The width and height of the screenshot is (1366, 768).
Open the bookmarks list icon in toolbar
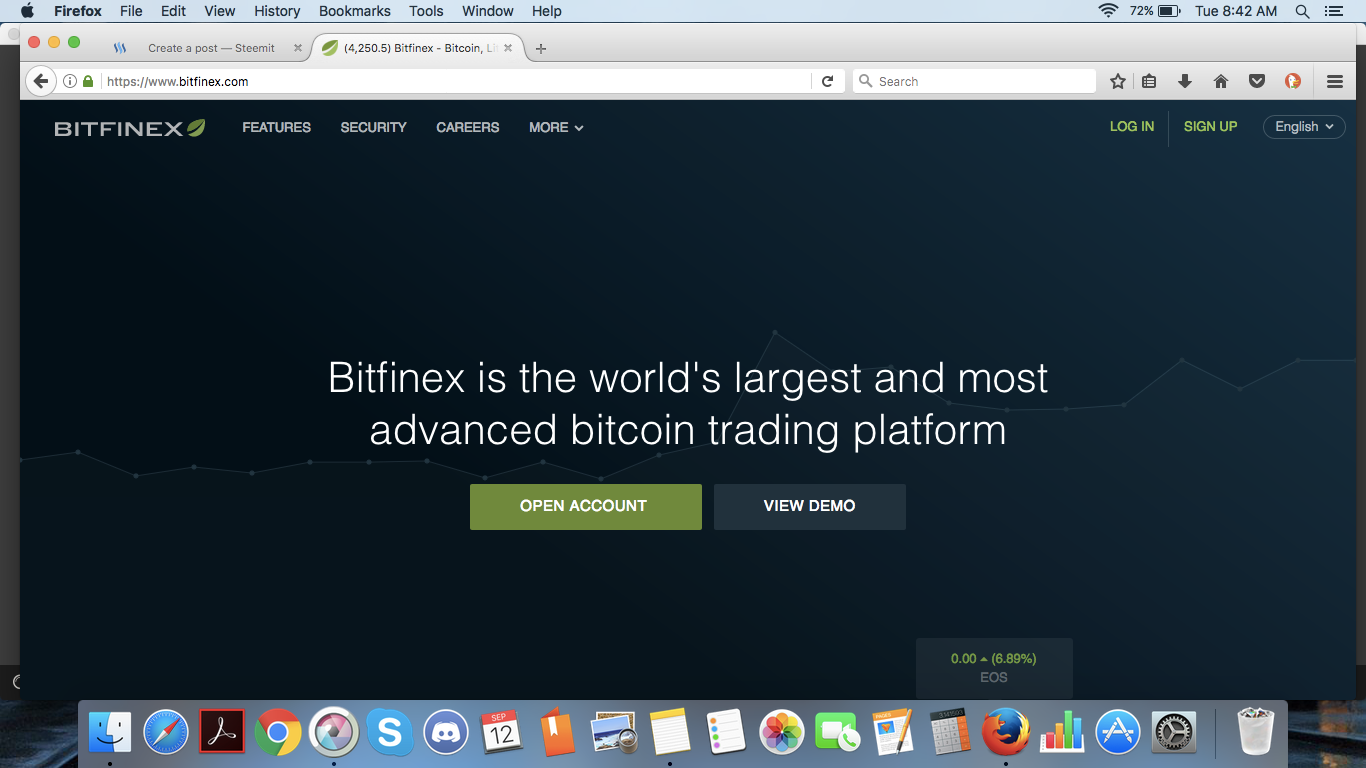click(x=1149, y=81)
